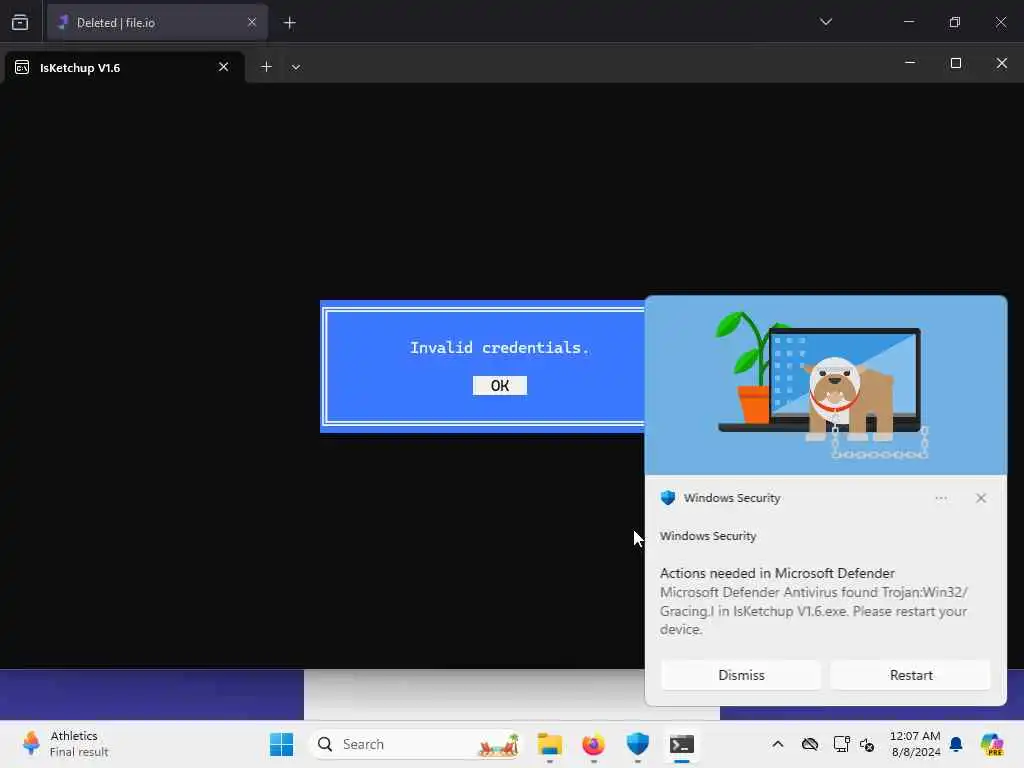Screen dimensions: 1024x768
Task: Click the taskbar Search box
Action: [x=417, y=744]
